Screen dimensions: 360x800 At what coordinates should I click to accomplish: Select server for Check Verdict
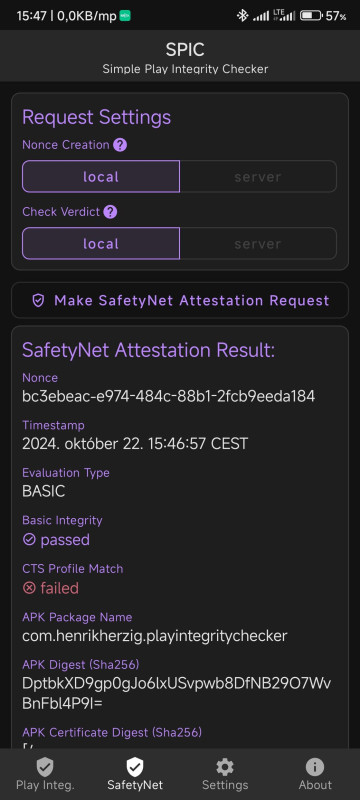tap(258, 243)
